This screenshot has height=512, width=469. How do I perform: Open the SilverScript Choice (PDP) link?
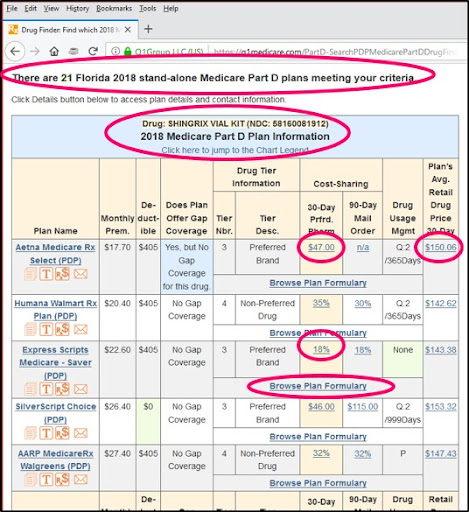coord(55,413)
